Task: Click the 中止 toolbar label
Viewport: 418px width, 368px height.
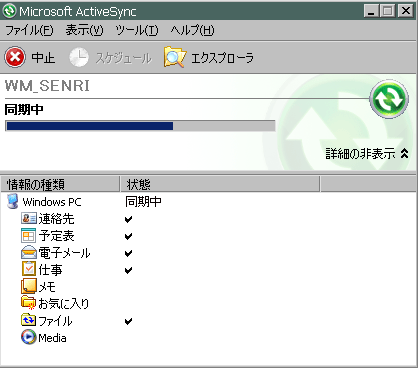Action: pyautogui.click(x=43, y=58)
